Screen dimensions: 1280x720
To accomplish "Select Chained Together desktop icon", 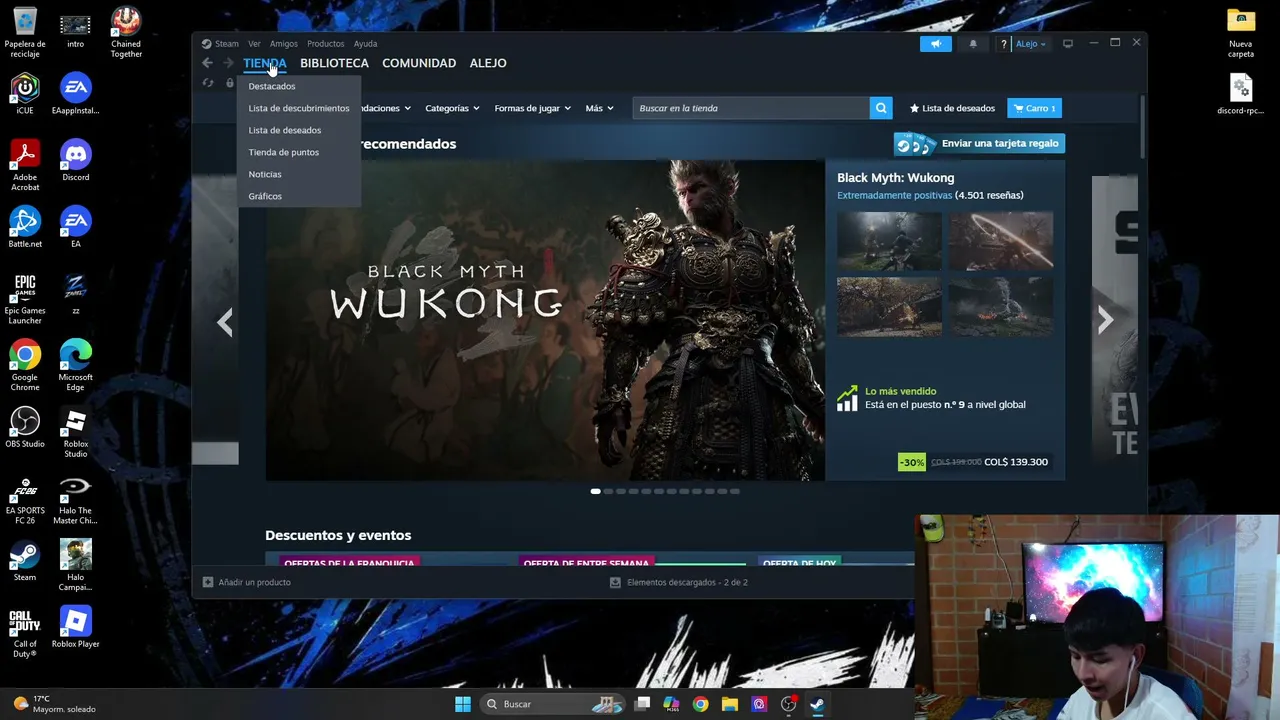I will (126, 32).
